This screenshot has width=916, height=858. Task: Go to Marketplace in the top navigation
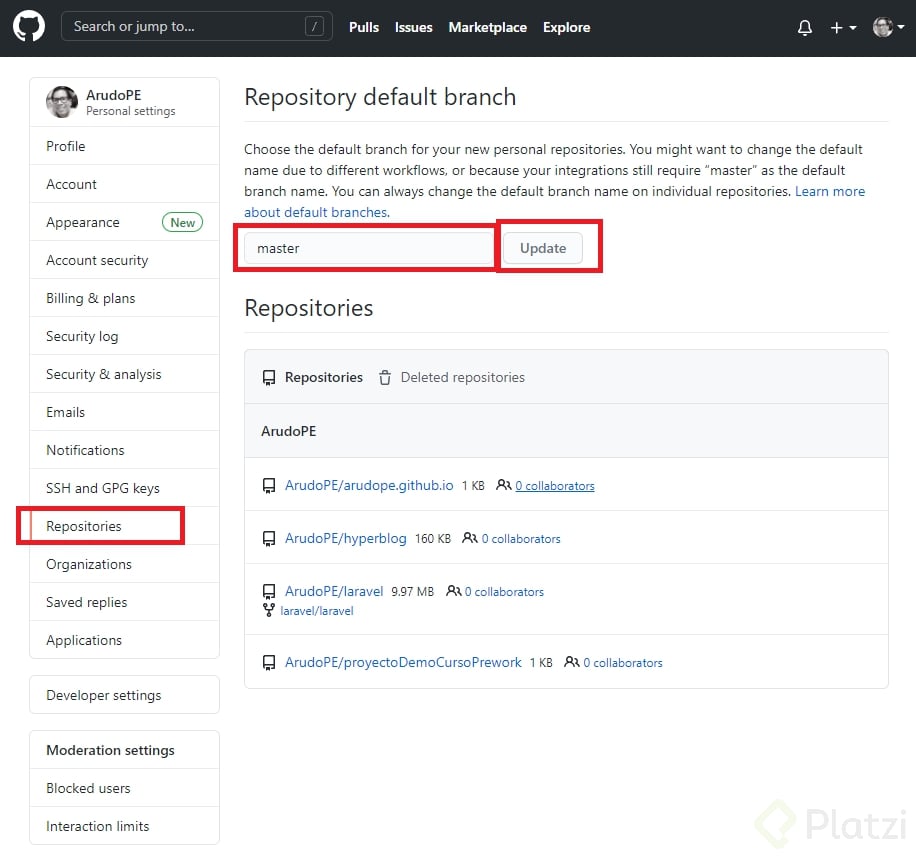tap(487, 27)
